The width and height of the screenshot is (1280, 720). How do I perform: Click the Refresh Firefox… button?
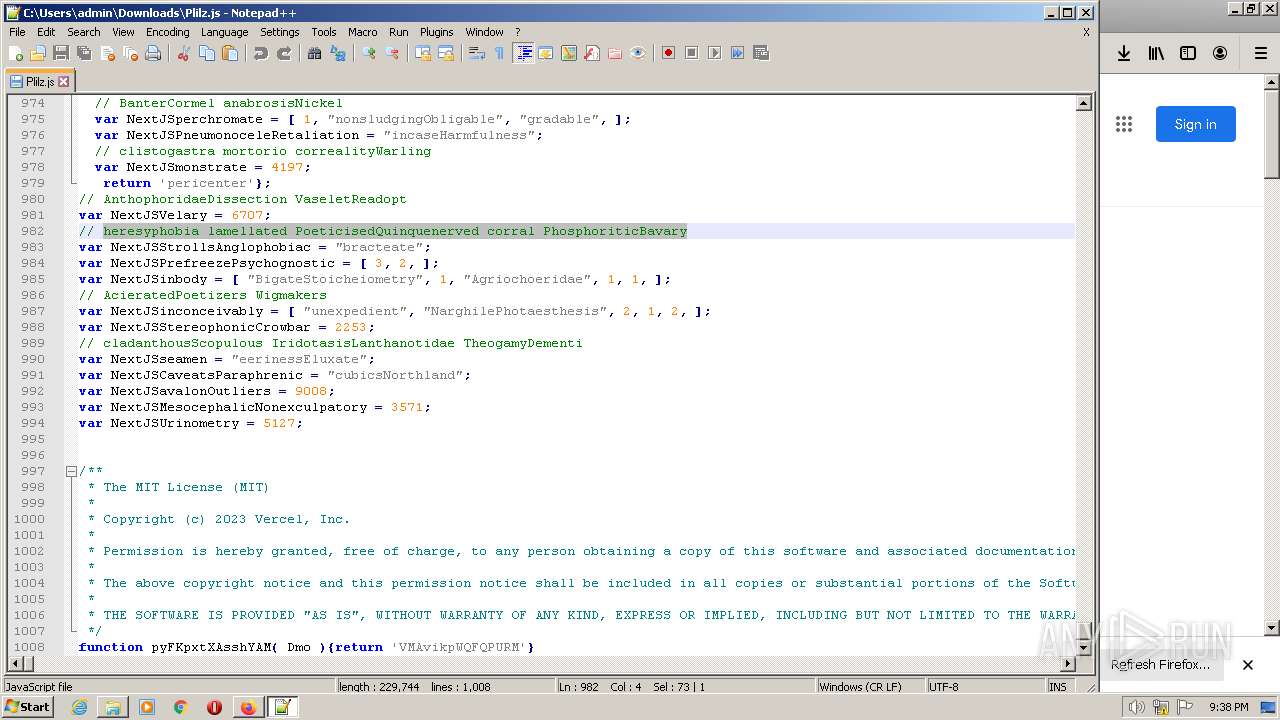(x=1160, y=664)
